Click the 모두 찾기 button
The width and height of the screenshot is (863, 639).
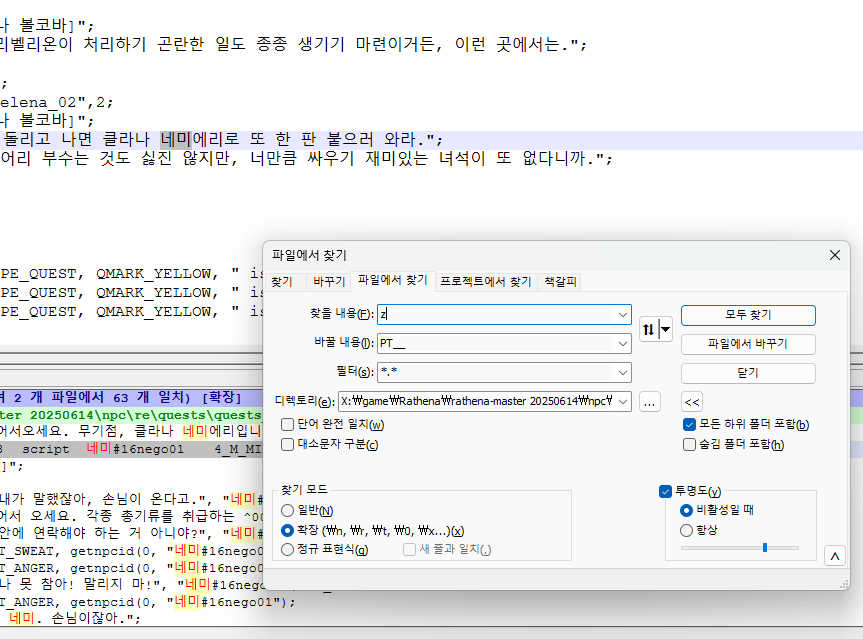click(x=747, y=315)
